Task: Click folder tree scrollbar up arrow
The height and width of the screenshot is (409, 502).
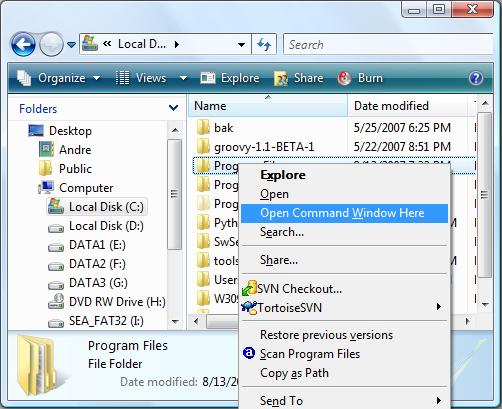Action: click(x=175, y=130)
